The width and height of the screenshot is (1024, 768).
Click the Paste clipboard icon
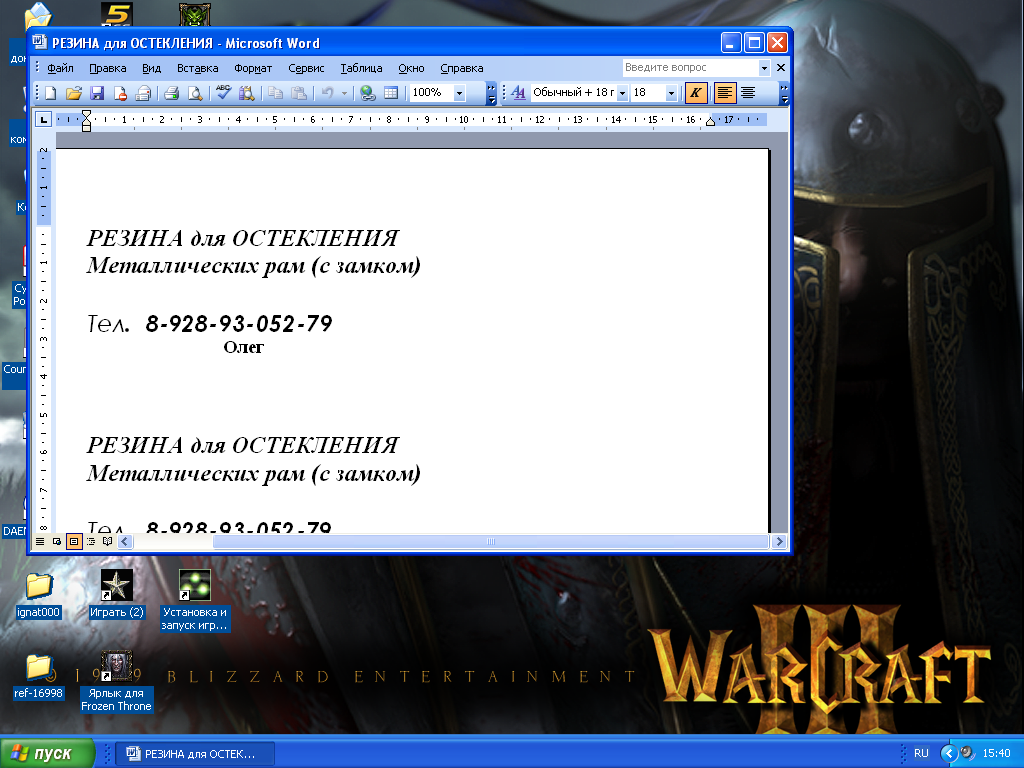pyautogui.click(x=298, y=93)
